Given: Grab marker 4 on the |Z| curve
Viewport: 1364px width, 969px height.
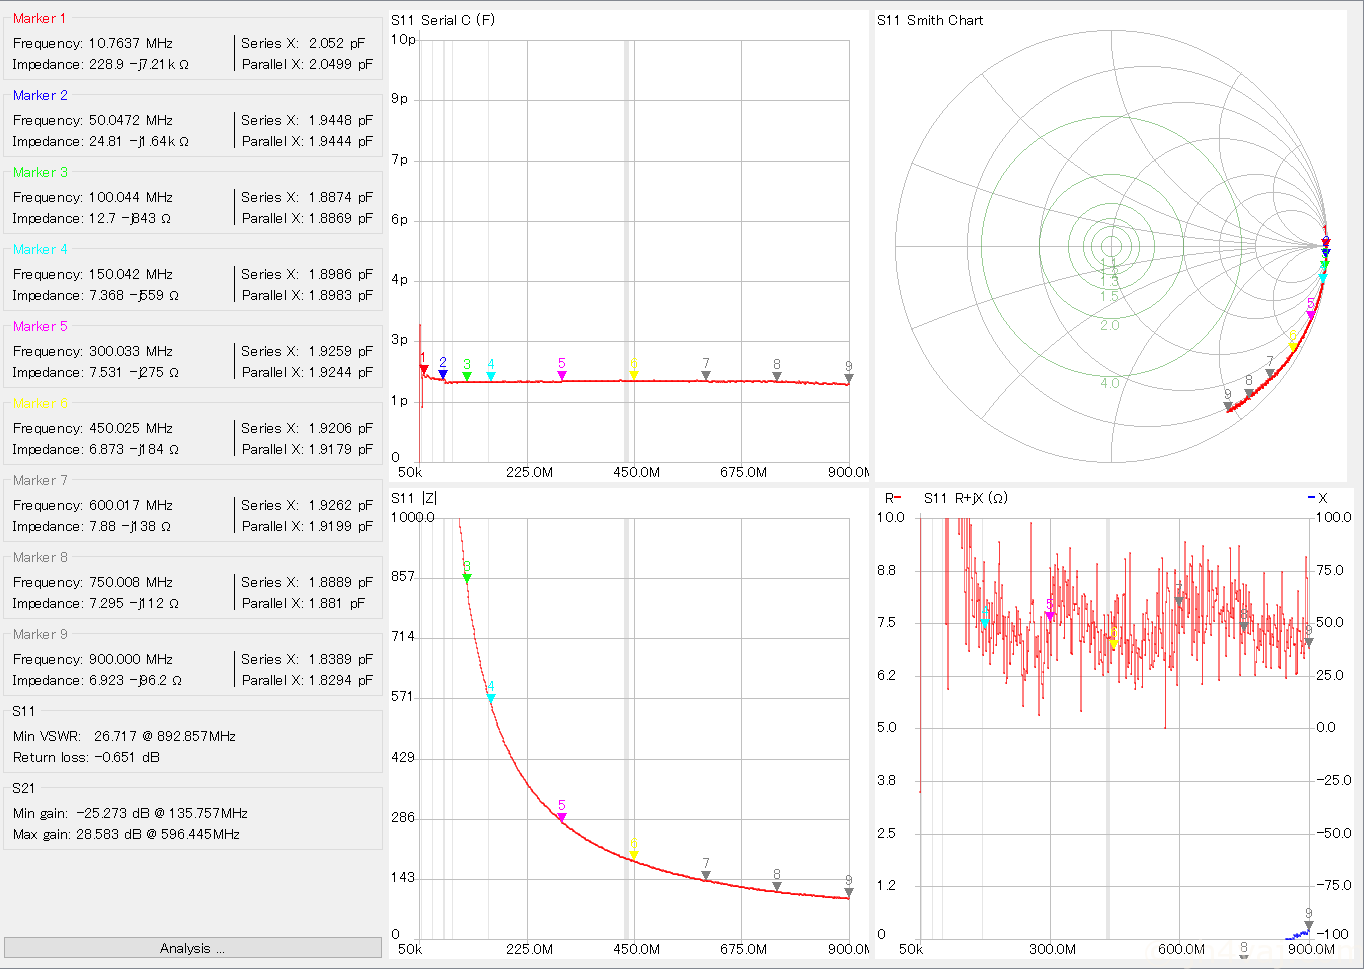Looking at the screenshot, I should tap(491, 698).
